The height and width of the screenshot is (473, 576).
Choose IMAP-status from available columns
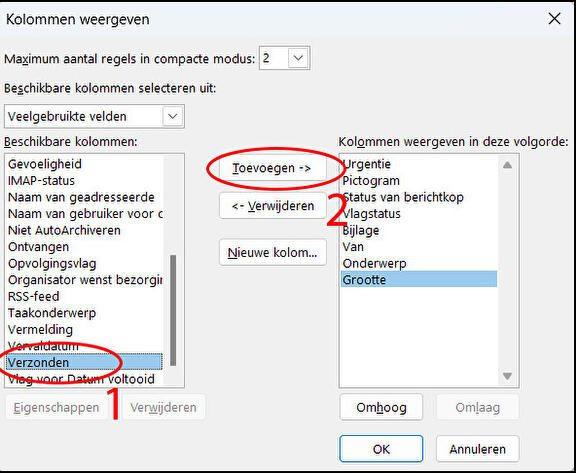84,181
